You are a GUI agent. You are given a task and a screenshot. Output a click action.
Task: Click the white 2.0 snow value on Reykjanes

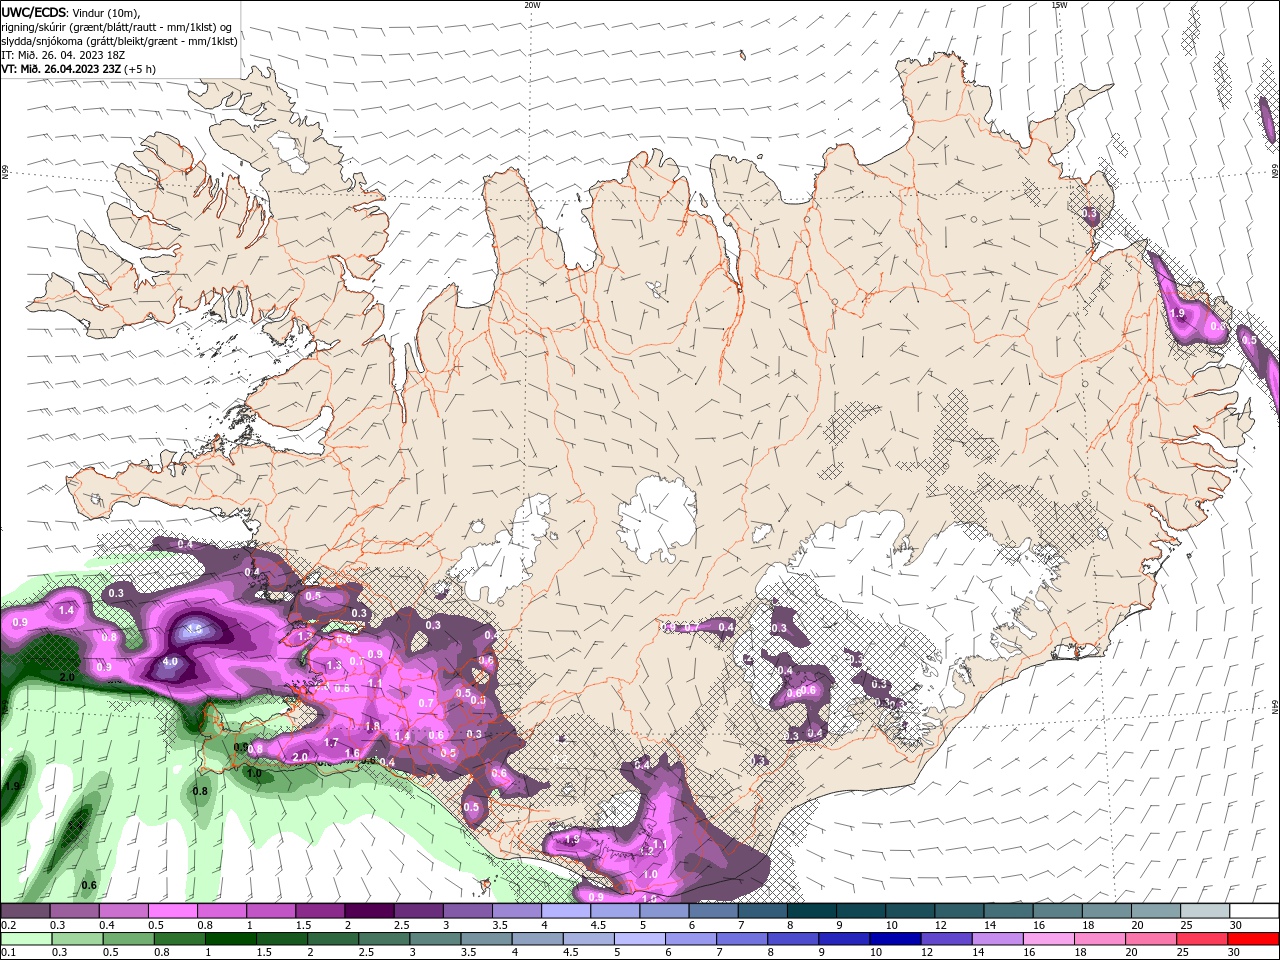click(300, 757)
